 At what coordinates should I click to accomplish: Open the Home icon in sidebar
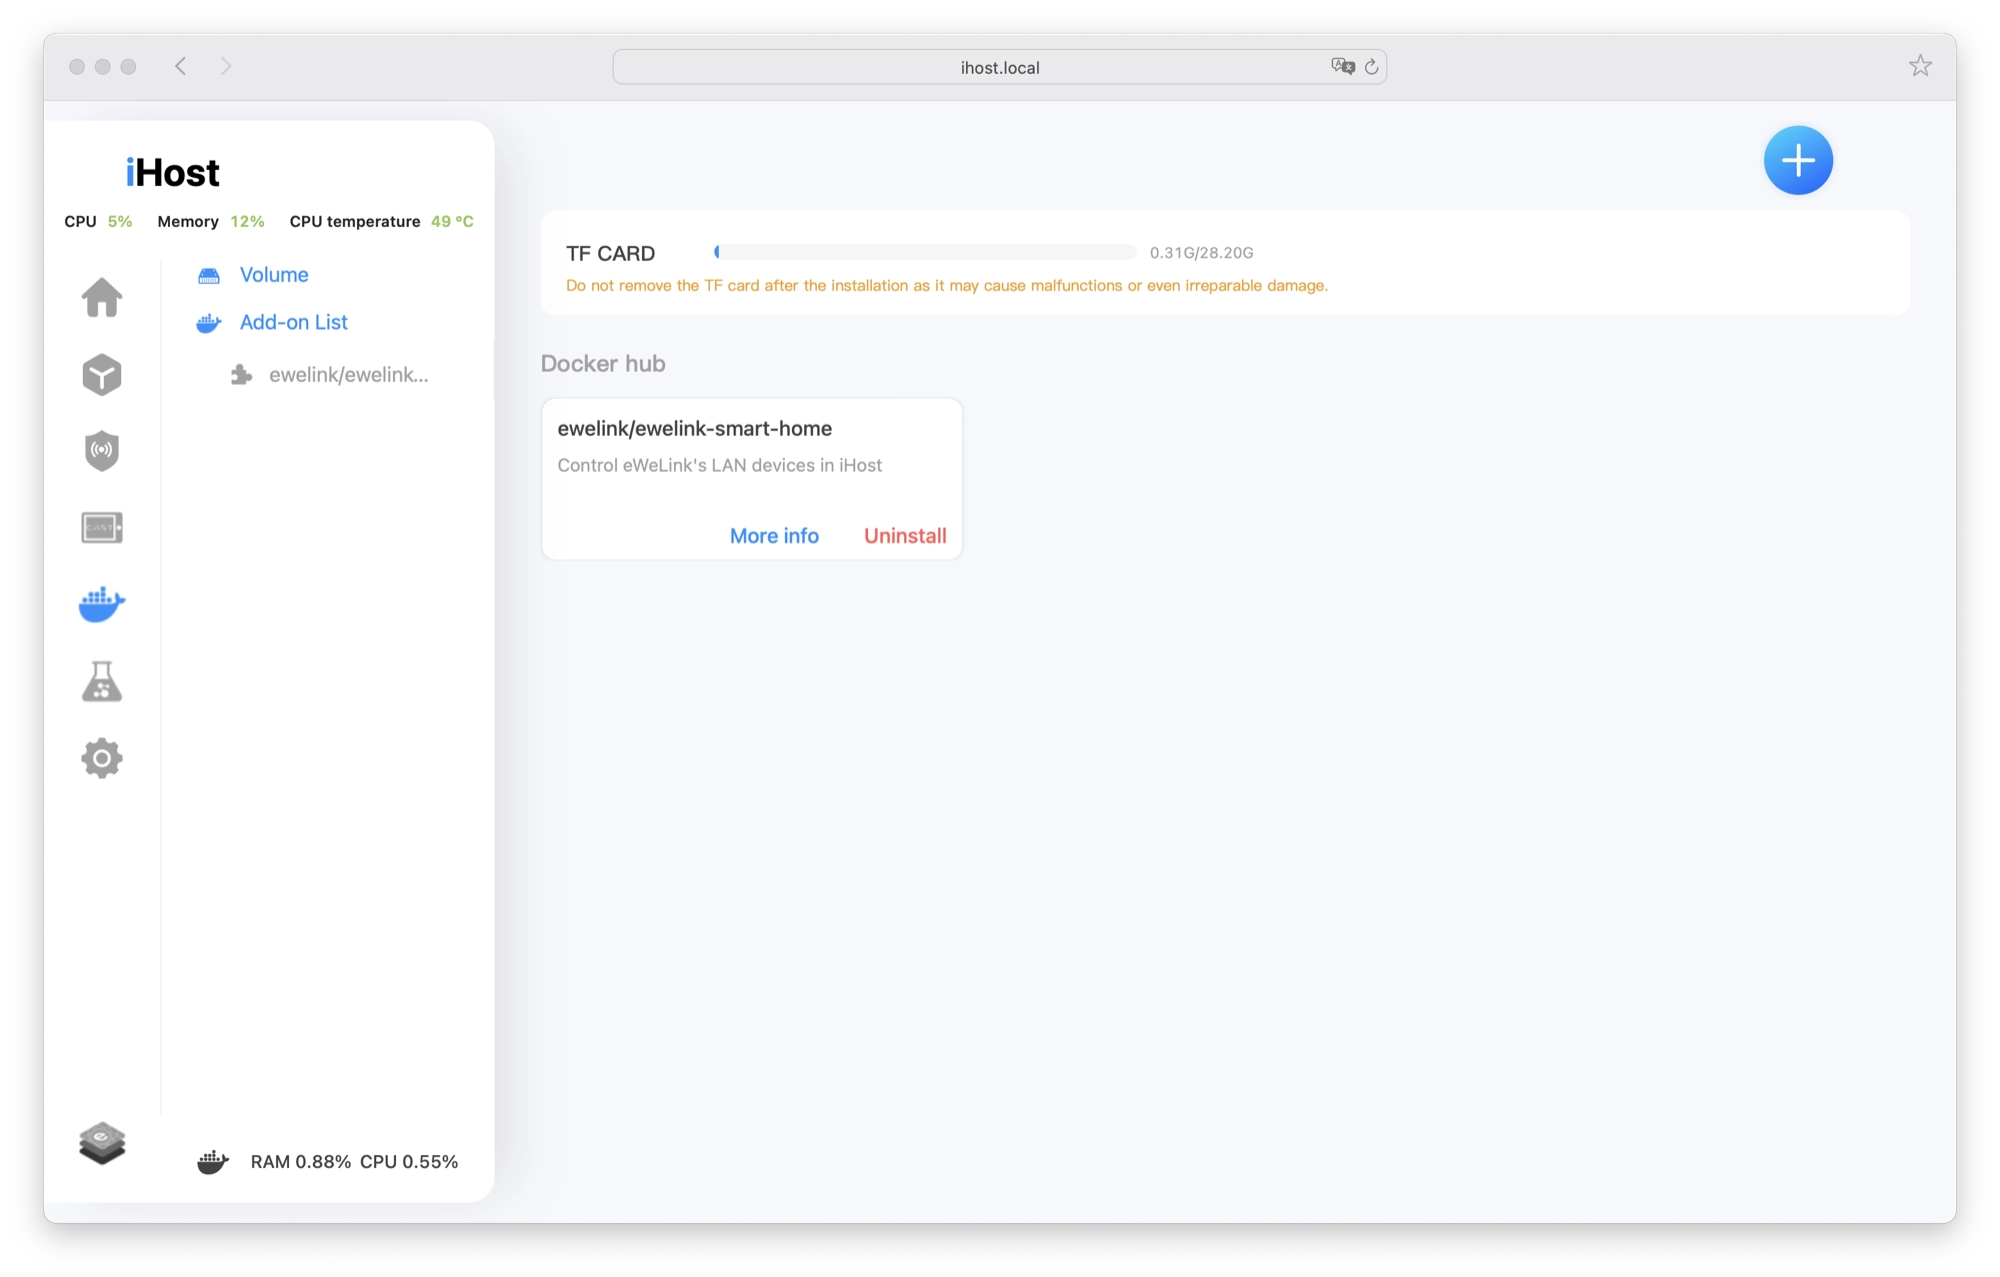pos(102,297)
